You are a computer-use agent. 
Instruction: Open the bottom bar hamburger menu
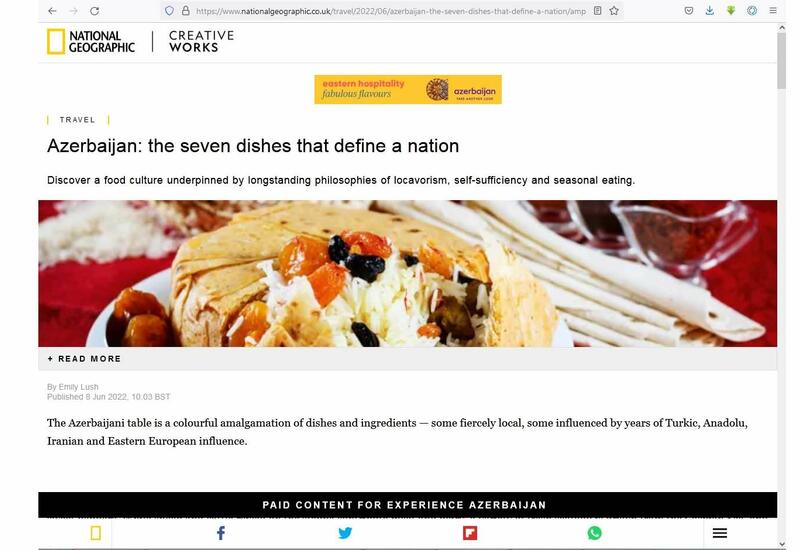pyautogui.click(x=720, y=533)
